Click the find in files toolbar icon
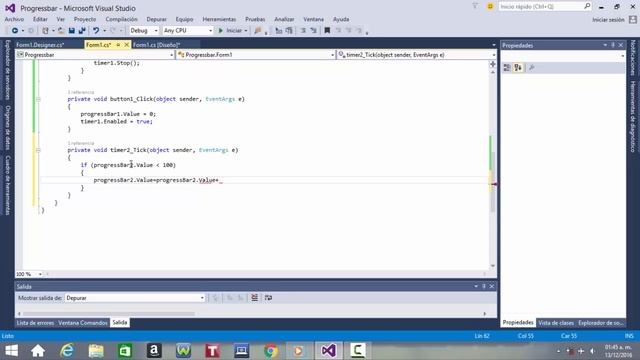Viewport: 640px width, 360px height. [258, 31]
